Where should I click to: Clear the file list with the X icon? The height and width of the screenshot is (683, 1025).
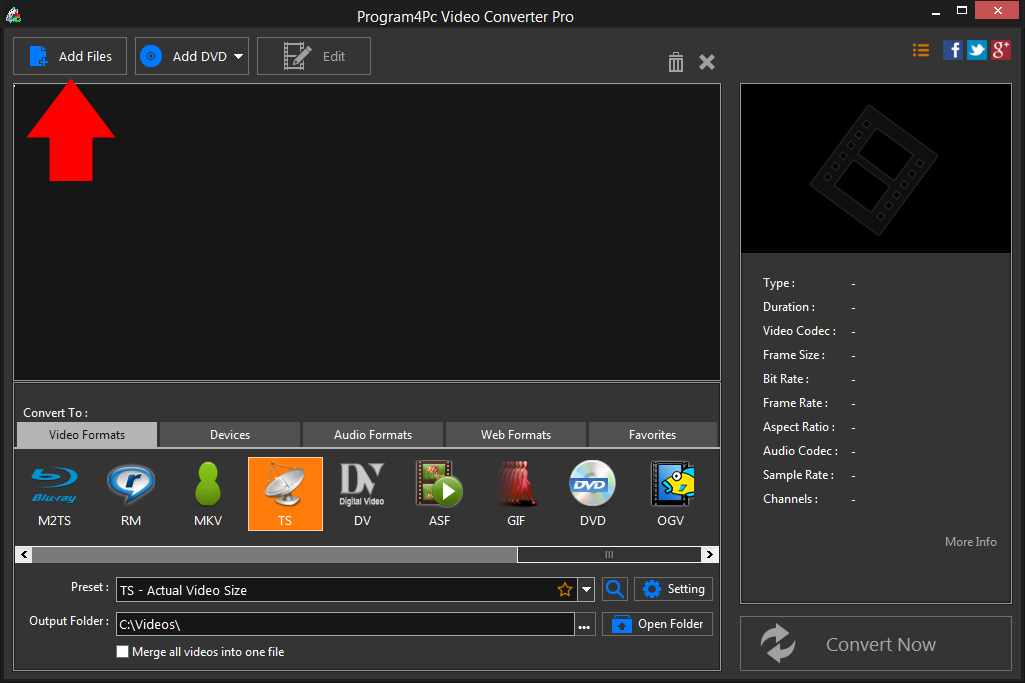click(707, 61)
